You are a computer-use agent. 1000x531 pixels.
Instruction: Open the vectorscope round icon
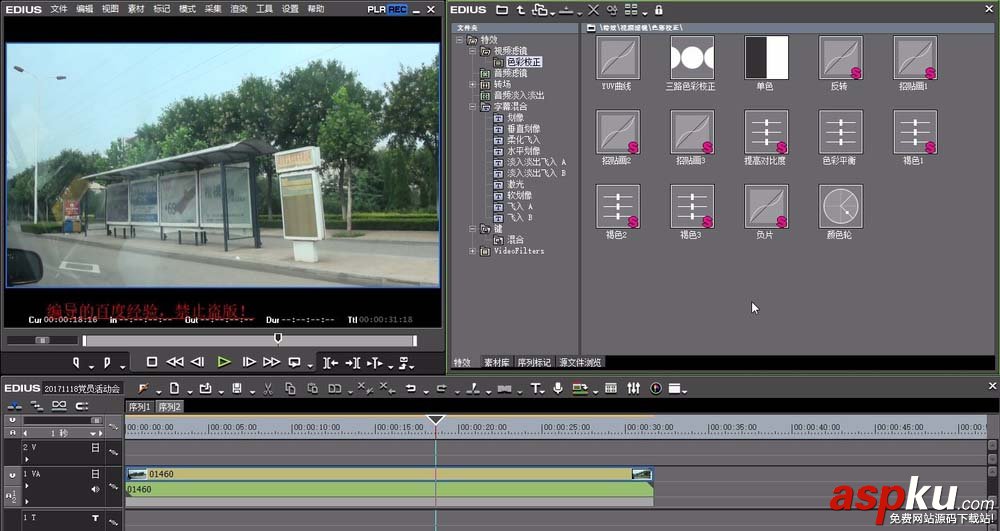(656, 388)
